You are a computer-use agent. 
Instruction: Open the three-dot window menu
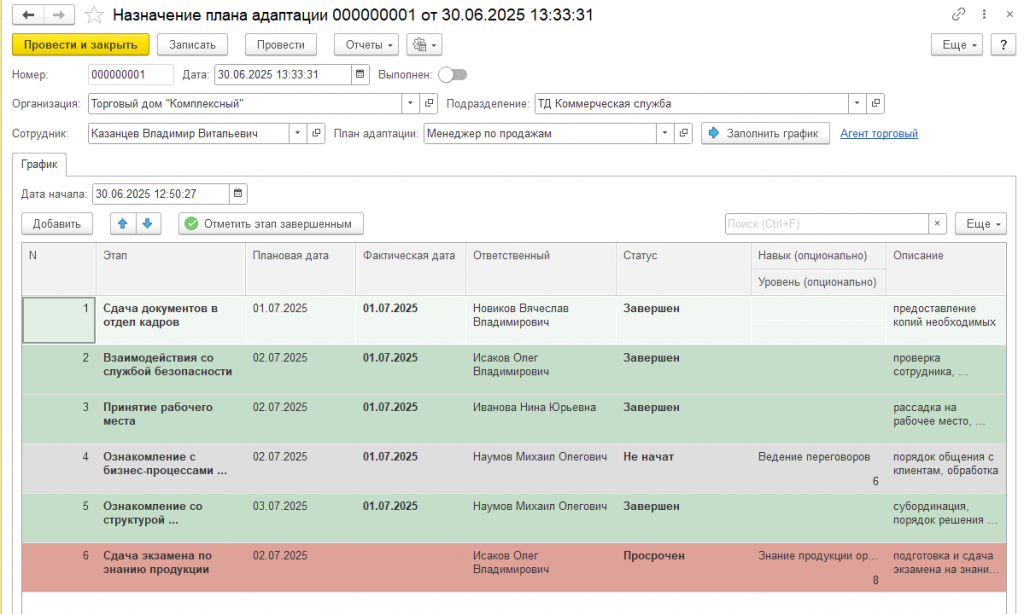[984, 14]
